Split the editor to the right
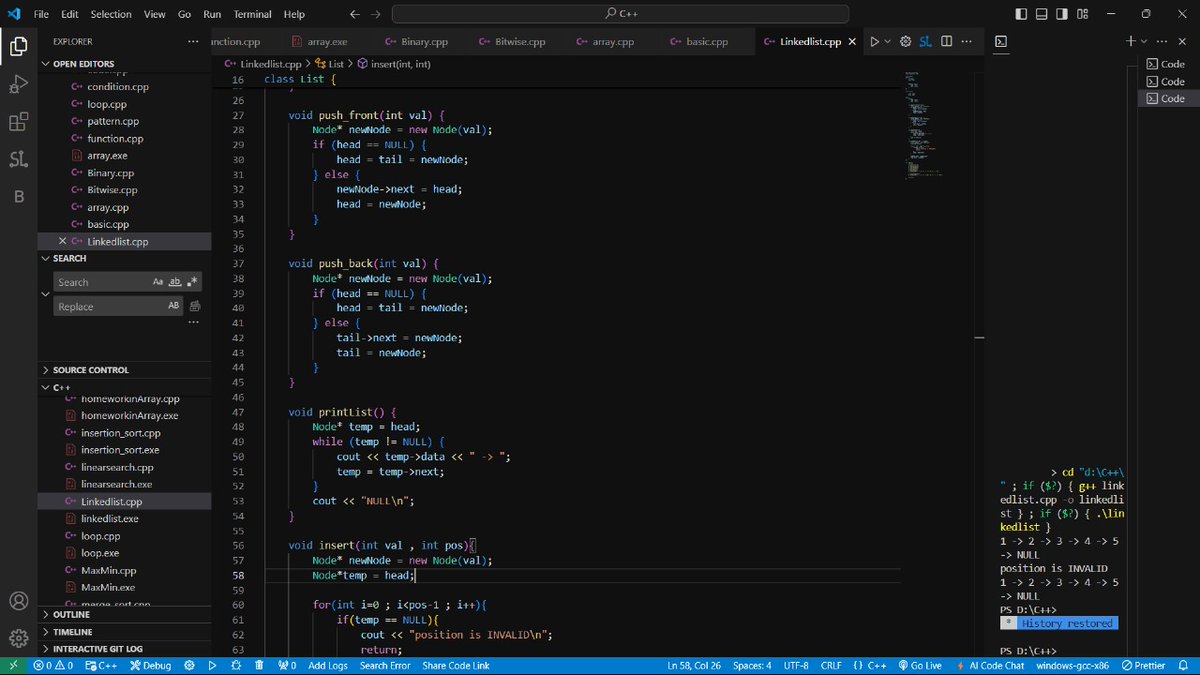Image resolution: width=1200 pixels, height=675 pixels. (x=946, y=42)
